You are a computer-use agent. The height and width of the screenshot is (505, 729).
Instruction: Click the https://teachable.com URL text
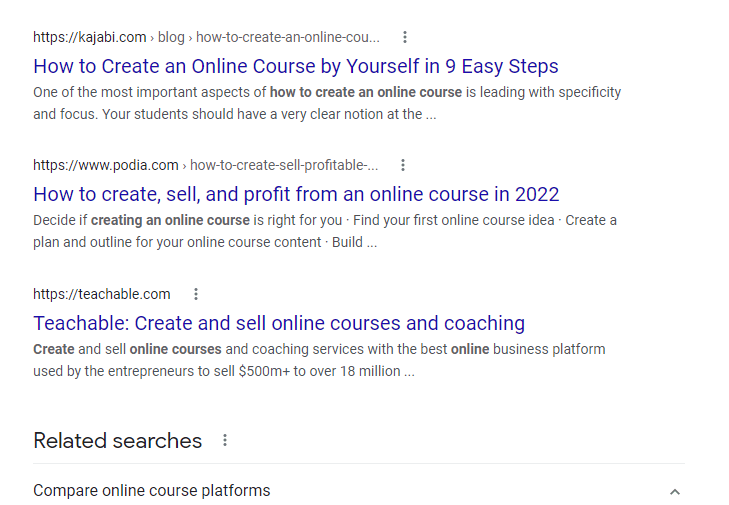click(102, 294)
